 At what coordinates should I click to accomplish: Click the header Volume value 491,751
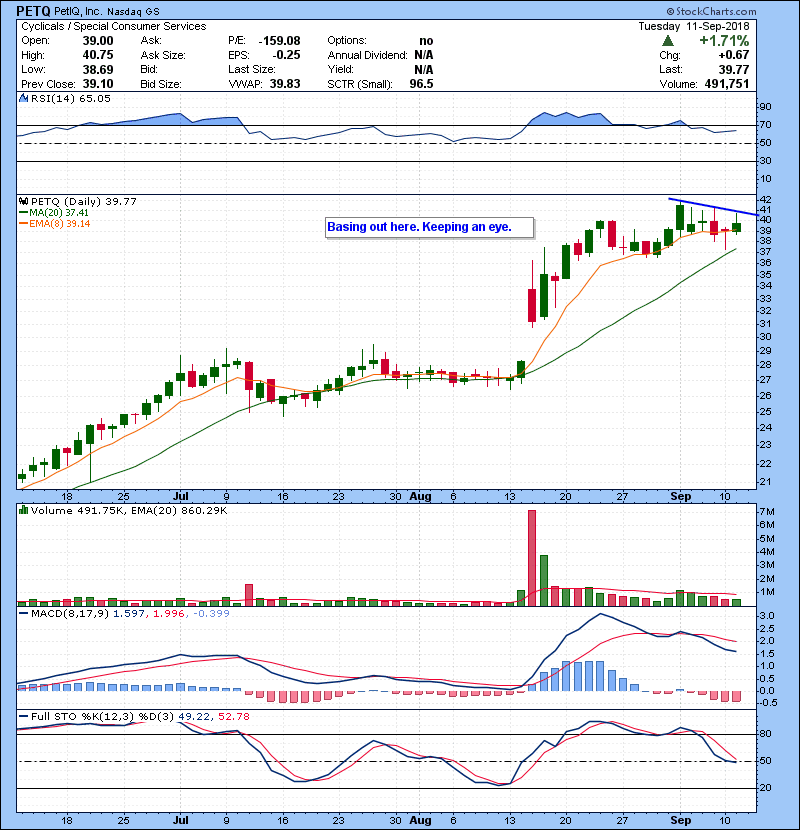tap(727, 84)
